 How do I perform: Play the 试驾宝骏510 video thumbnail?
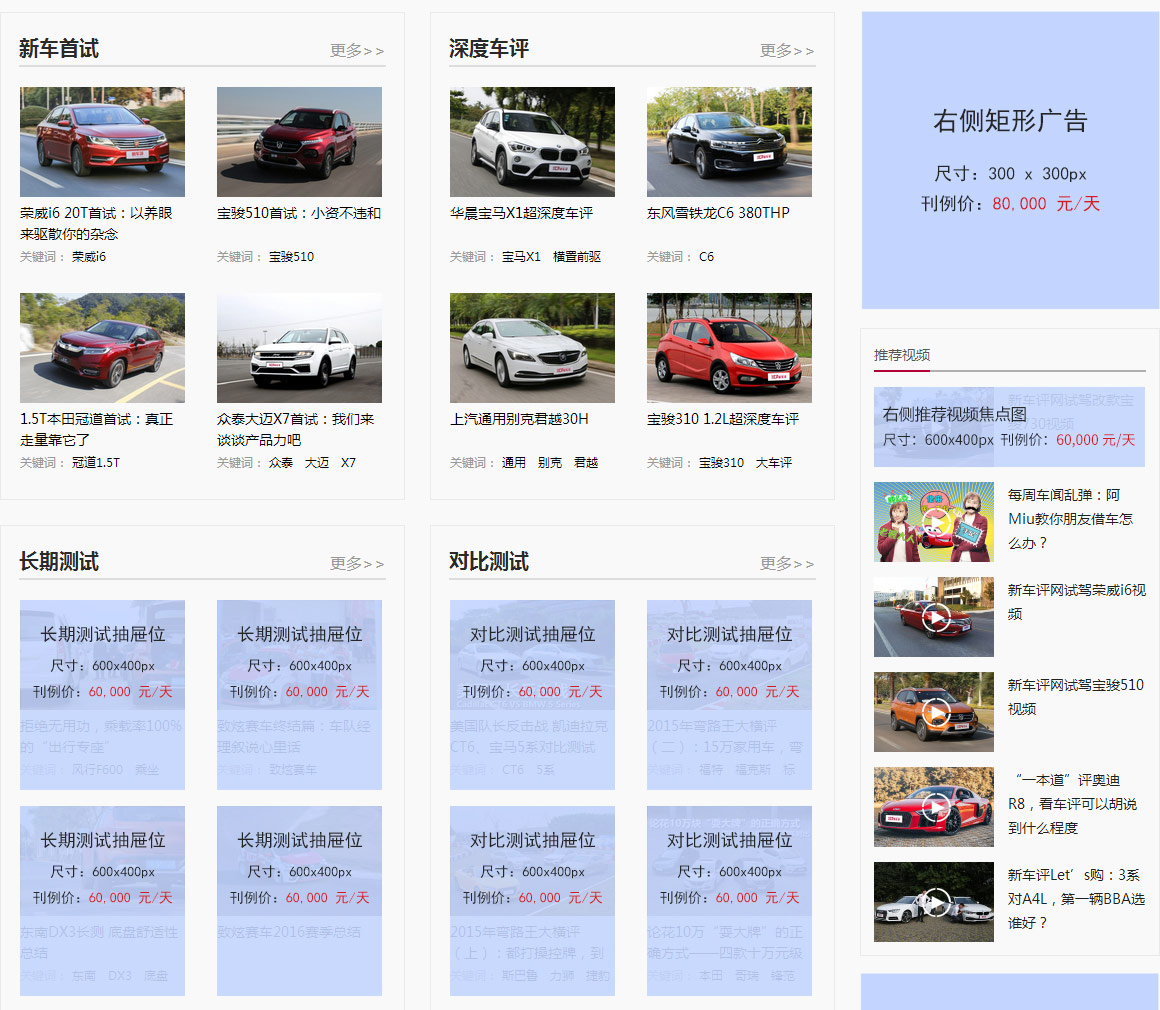click(934, 712)
